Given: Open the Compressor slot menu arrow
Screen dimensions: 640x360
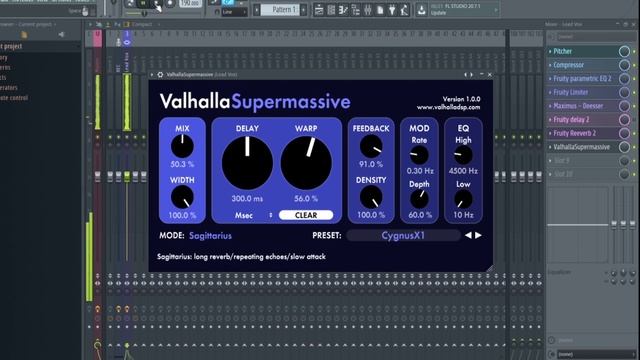Looking at the screenshot, I should tap(550, 65).
